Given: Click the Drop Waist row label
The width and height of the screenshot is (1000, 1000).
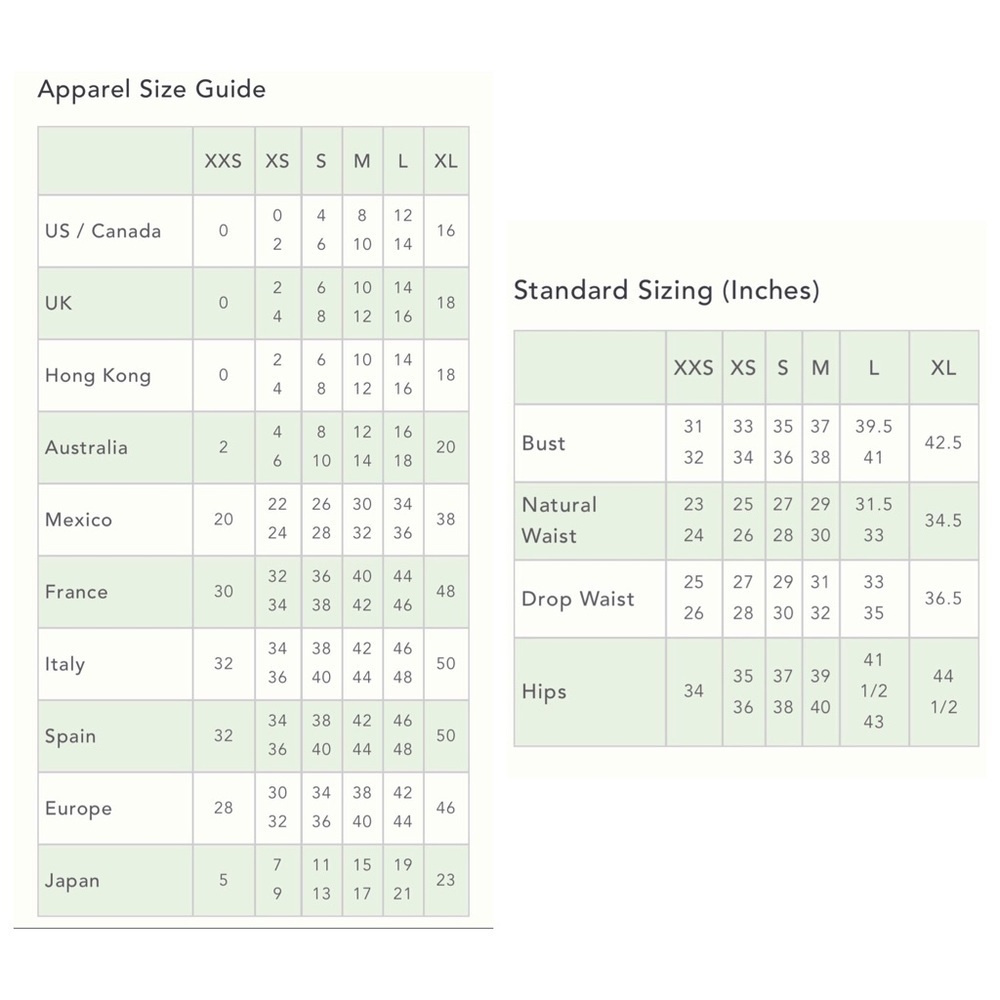Looking at the screenshot, I should pyautogui.click(x=578, y=599).
